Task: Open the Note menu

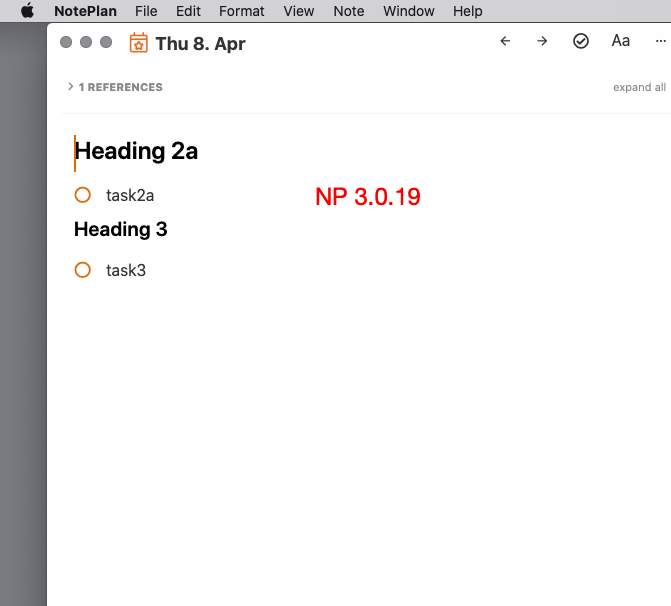Action: pyautogui.click(x=349, y=11)
